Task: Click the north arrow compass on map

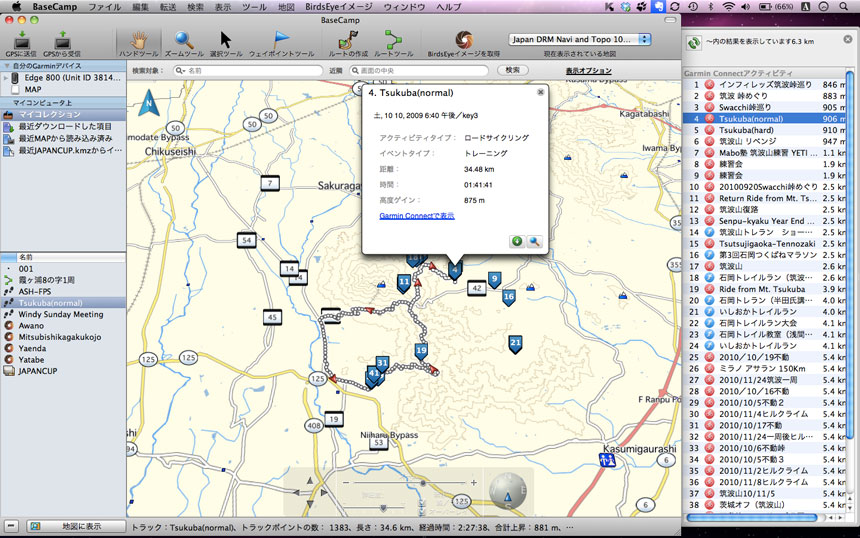Action: click(x=149, y=103)
